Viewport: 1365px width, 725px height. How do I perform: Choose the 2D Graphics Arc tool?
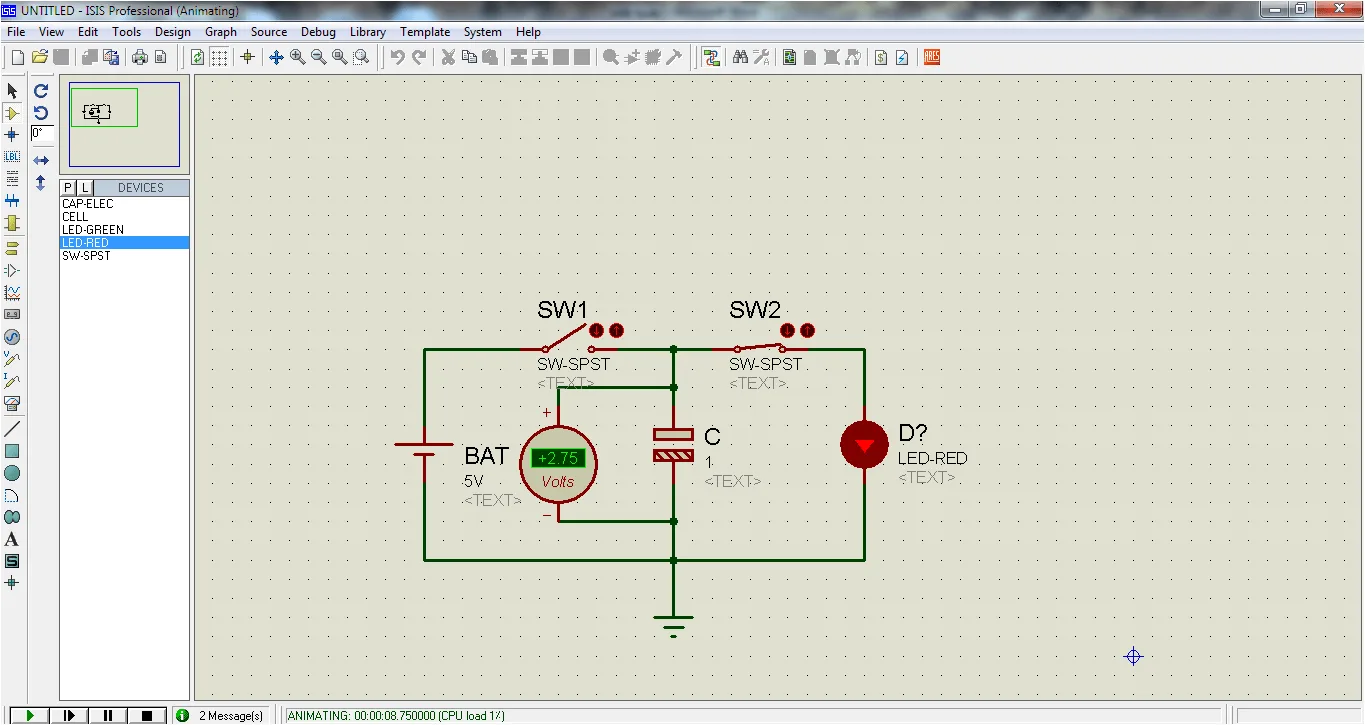[12, 495]
